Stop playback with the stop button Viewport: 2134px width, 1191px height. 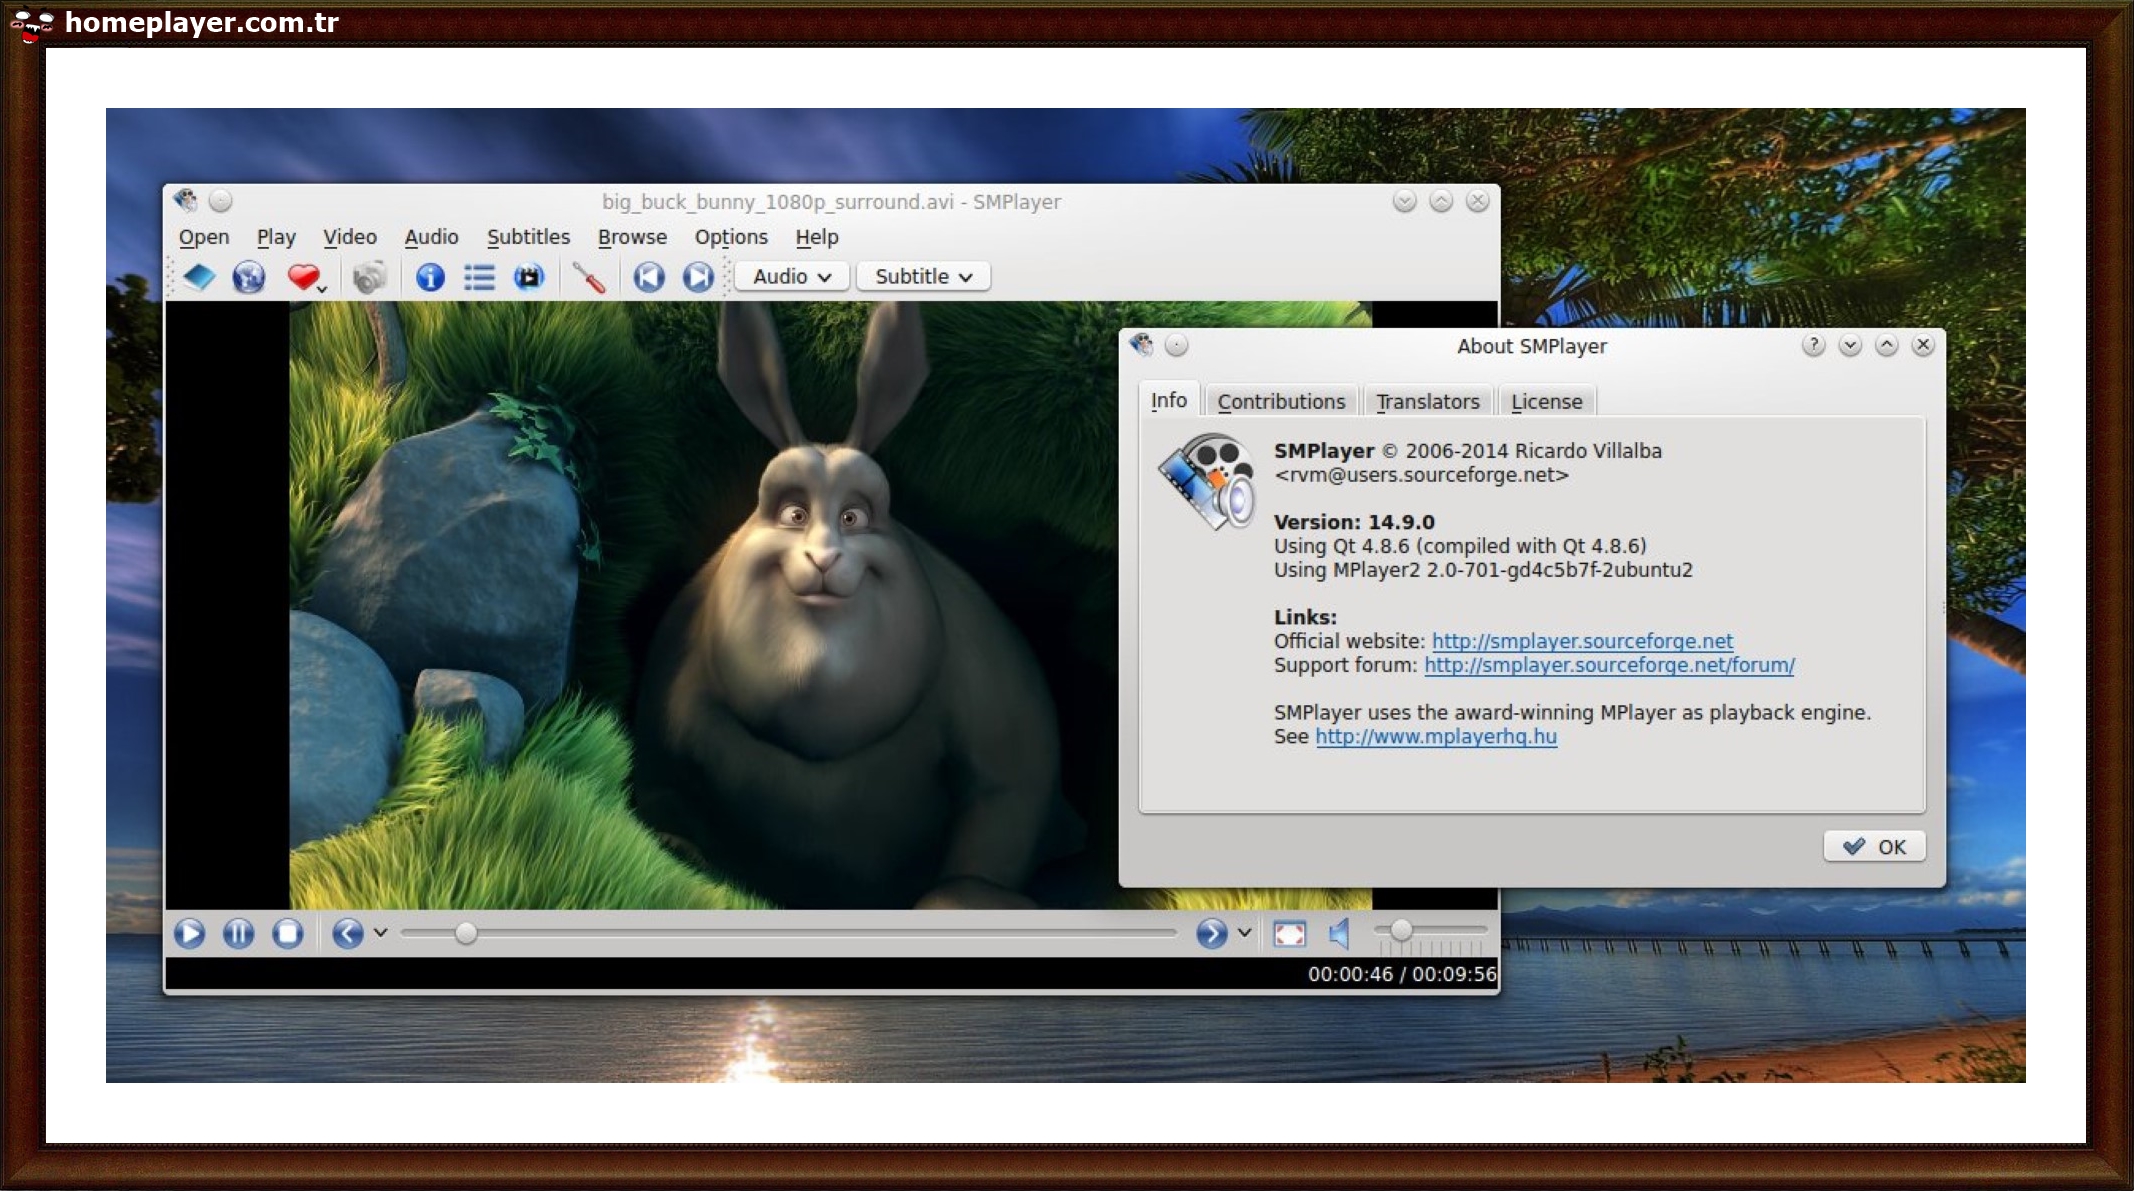tap(288, 933)
